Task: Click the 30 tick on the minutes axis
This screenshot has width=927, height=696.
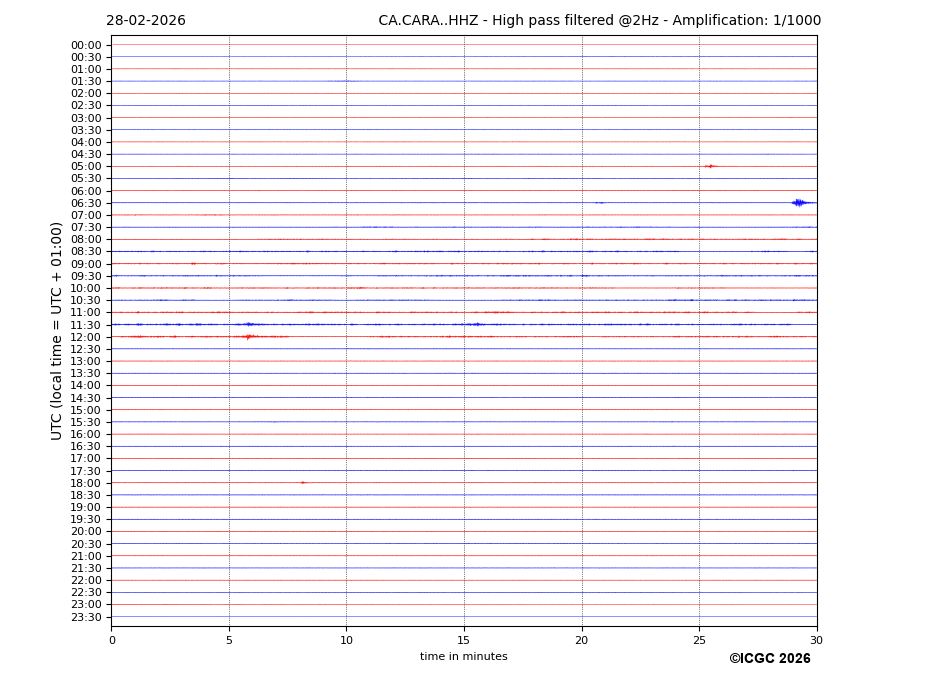Action: pos(816,640)
